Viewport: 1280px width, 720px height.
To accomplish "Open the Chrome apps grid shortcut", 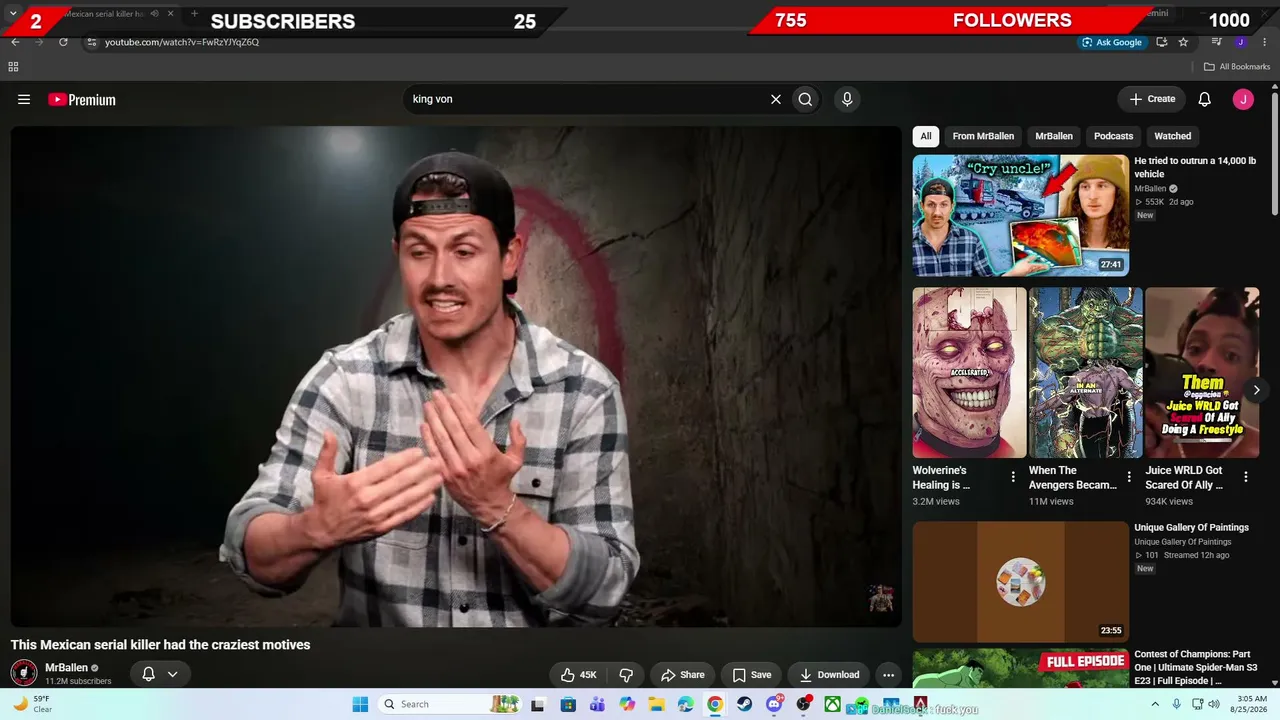I will pyautogui.click(x=13, y=67).
